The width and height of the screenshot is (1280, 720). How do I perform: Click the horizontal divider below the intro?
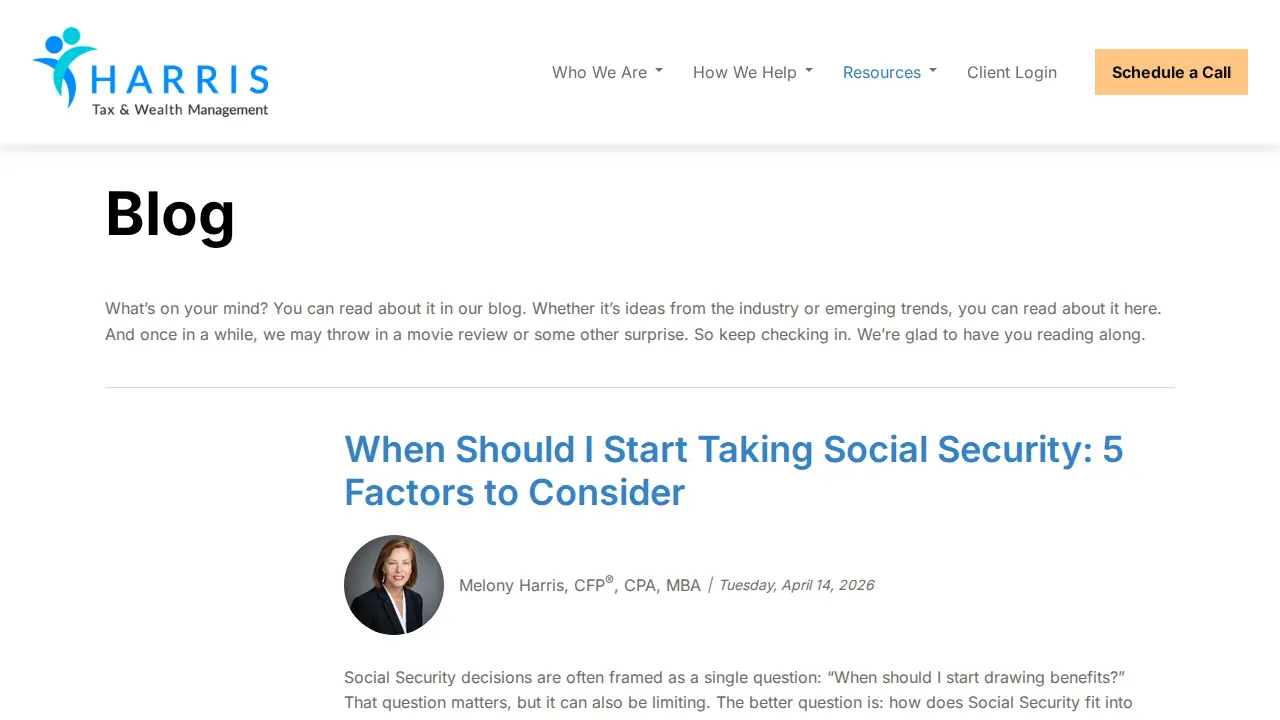coord(640,387)
